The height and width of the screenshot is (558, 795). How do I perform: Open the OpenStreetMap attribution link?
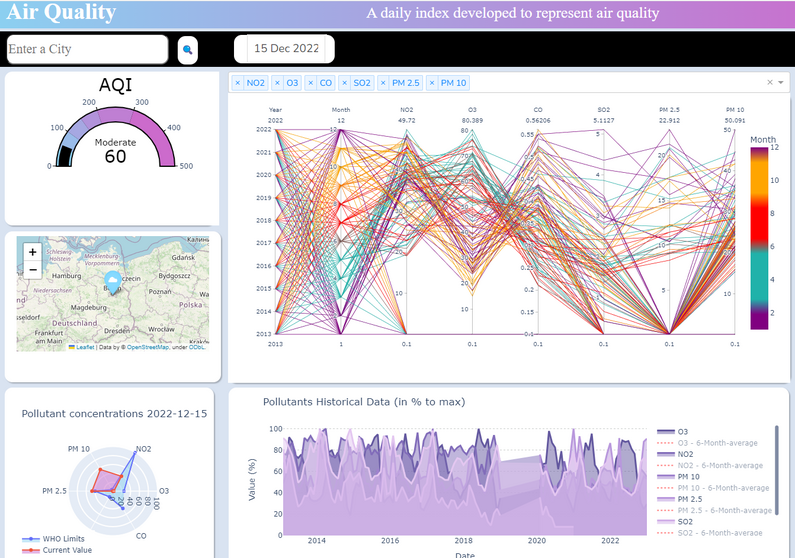point(148,347)
